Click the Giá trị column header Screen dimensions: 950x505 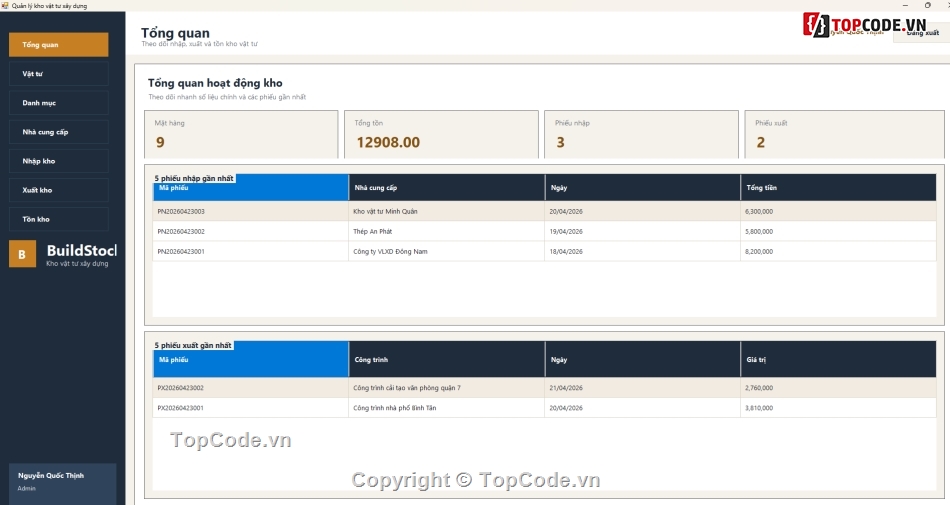(838, 360)
